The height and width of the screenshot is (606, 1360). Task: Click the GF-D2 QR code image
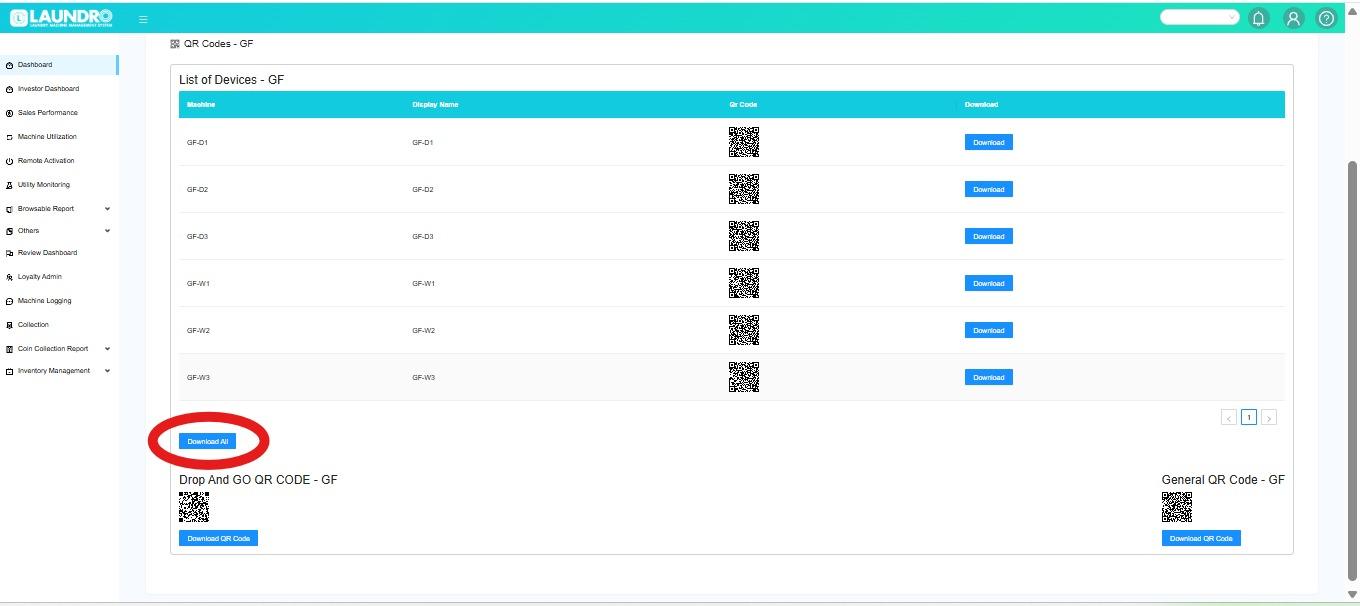pos(744,189)
